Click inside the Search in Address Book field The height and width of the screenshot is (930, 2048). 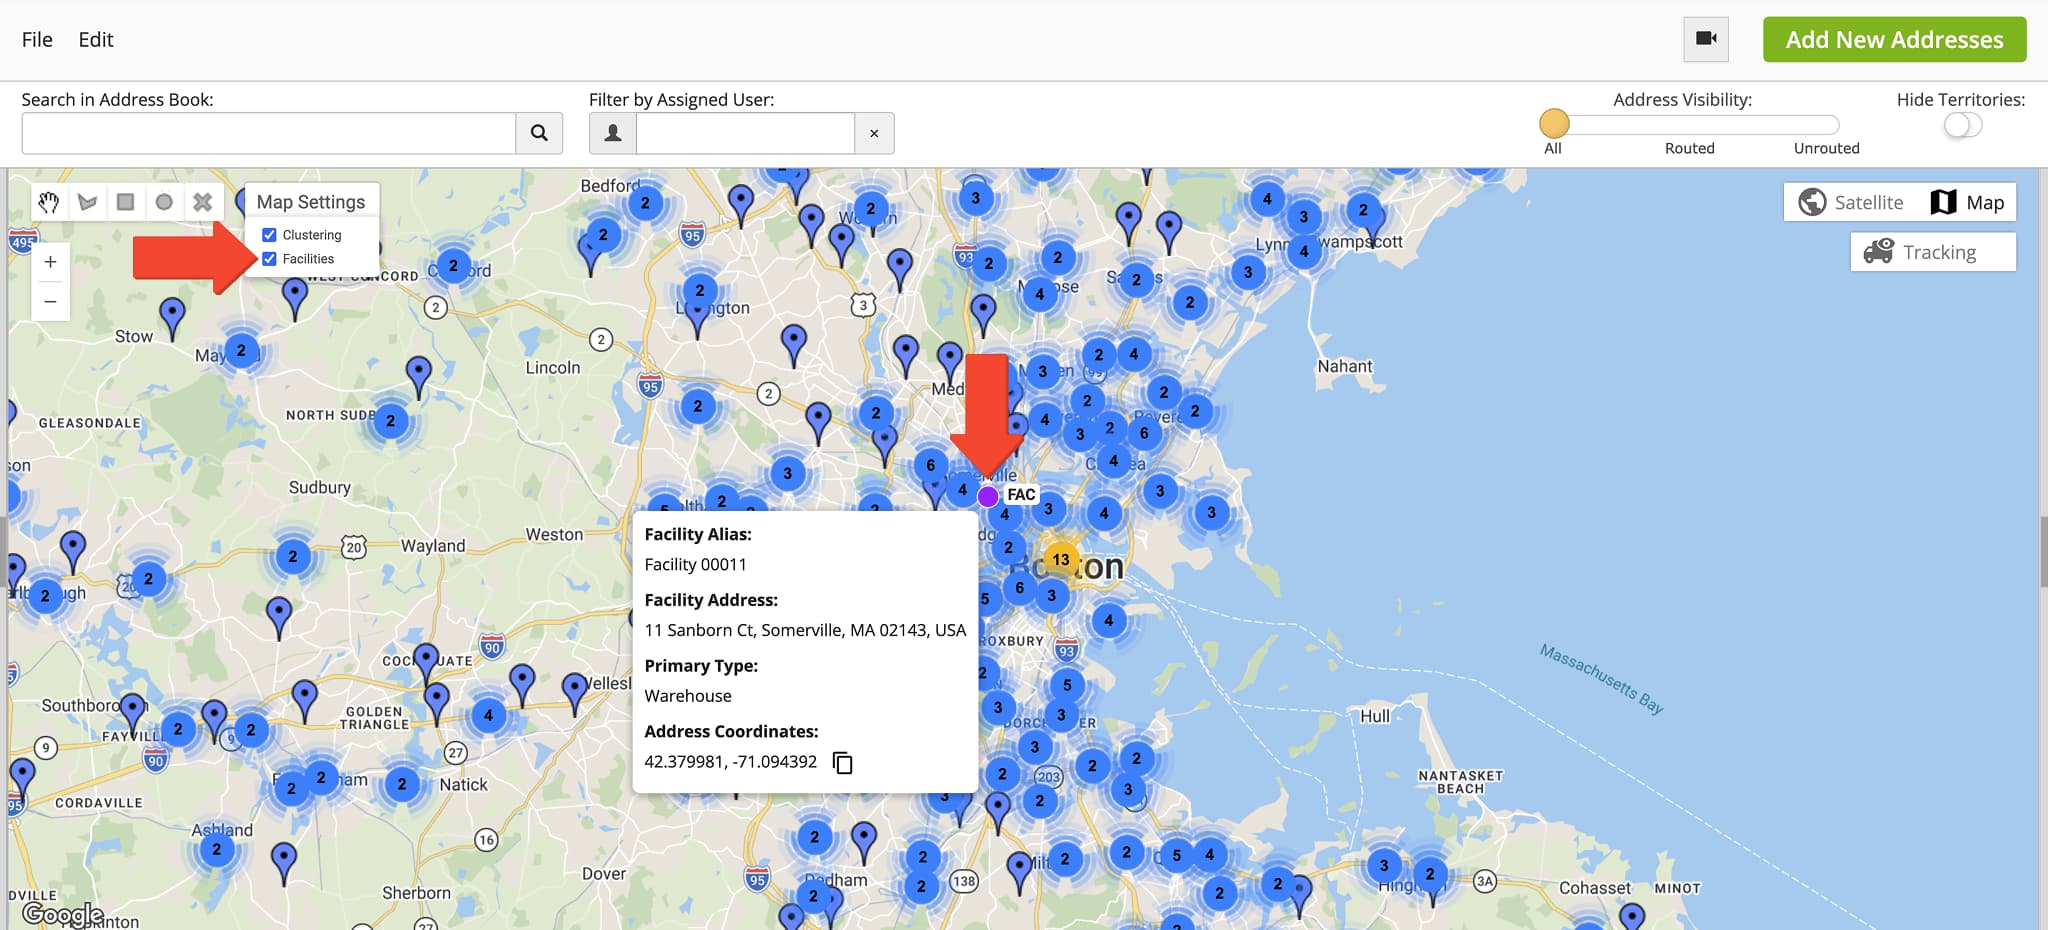[x=266, y=132]
